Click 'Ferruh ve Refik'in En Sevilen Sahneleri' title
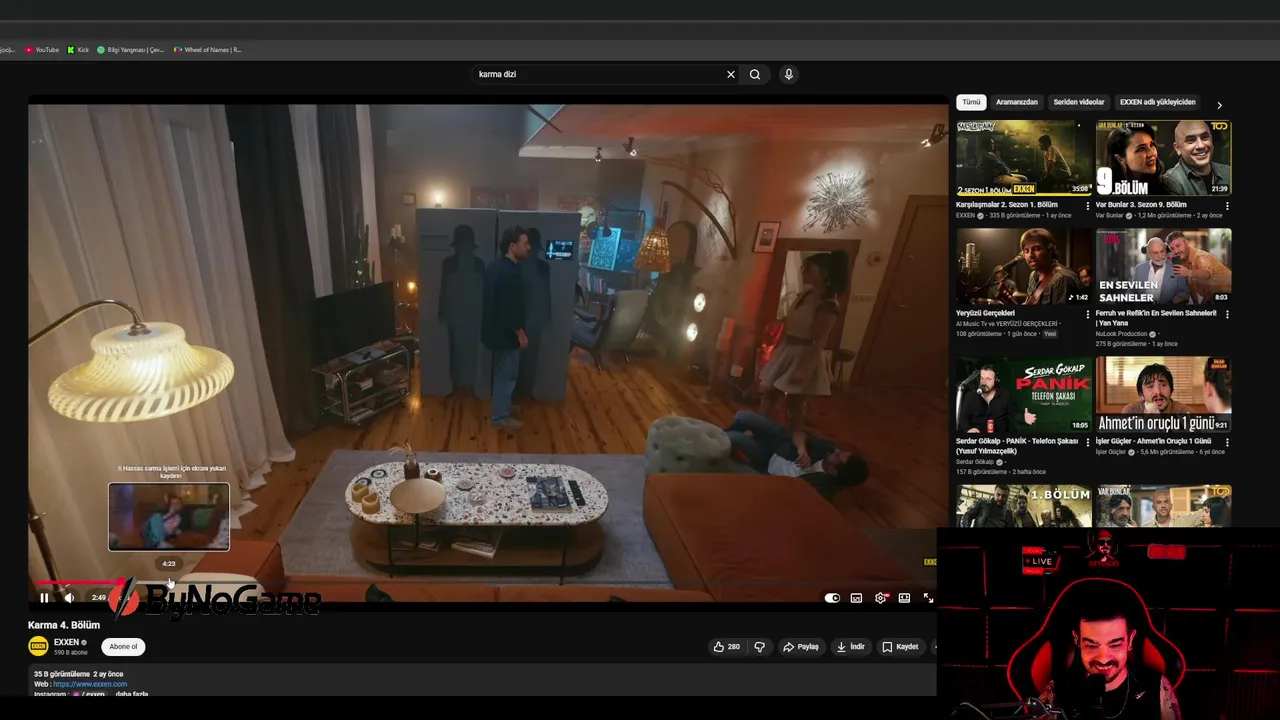The width and height of the screenshot is (1280, 720). 1156,317
